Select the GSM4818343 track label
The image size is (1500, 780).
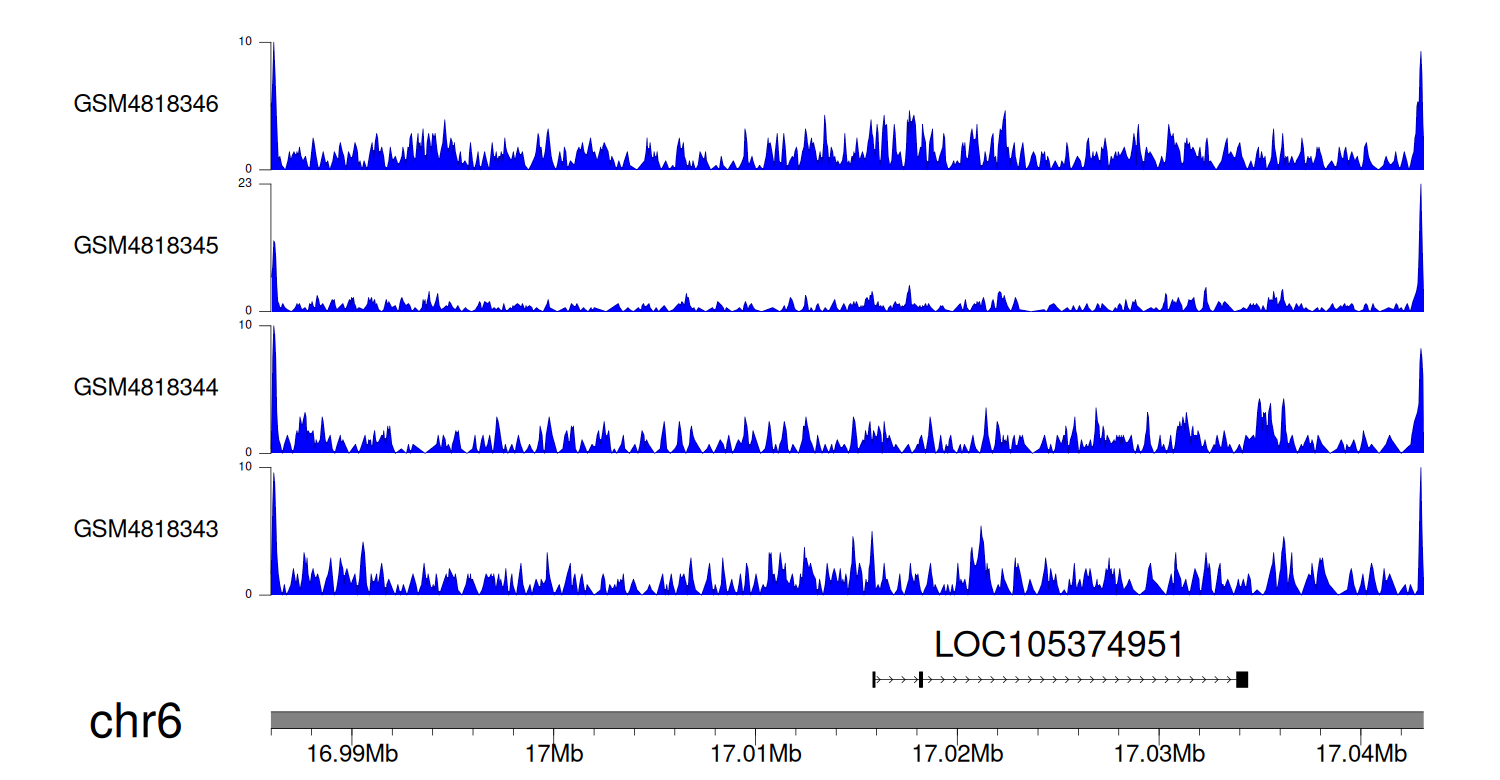[x=146, y=528]
